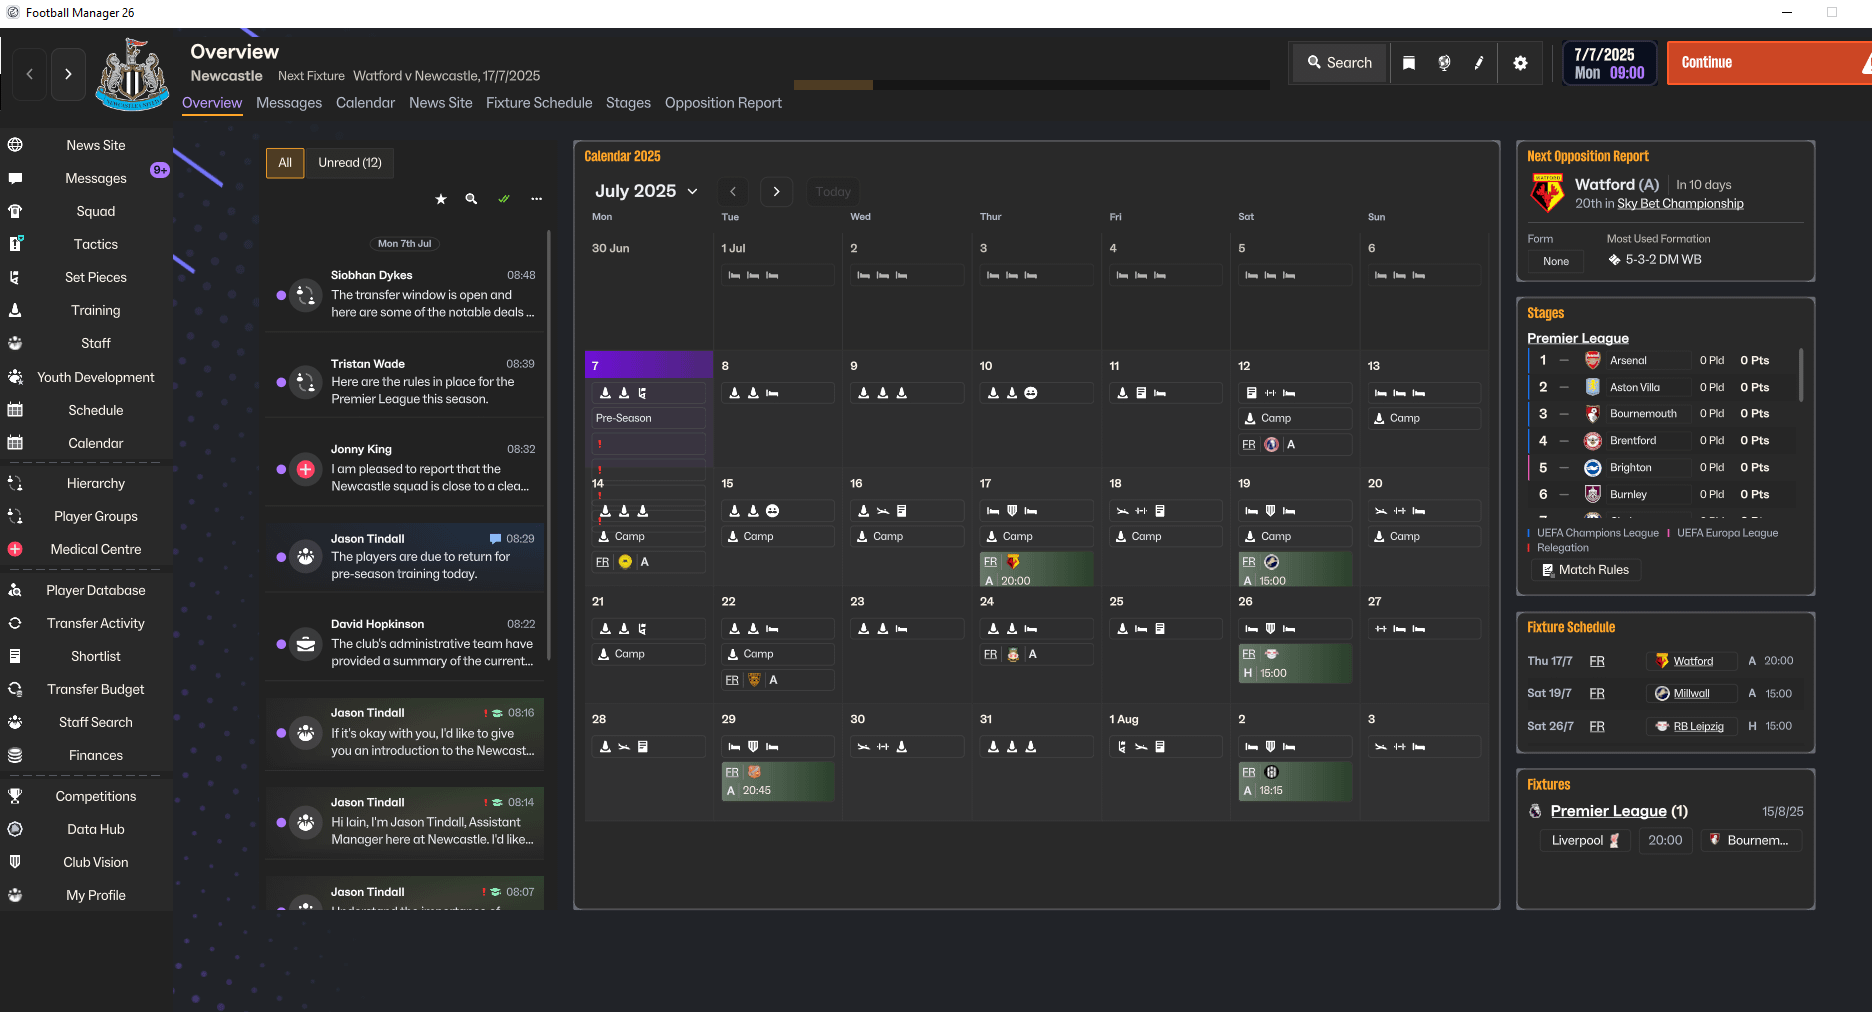Screen dimensions: 1872x1012
Task: Switch the message filter to All
Action: (x=285, y=163)
